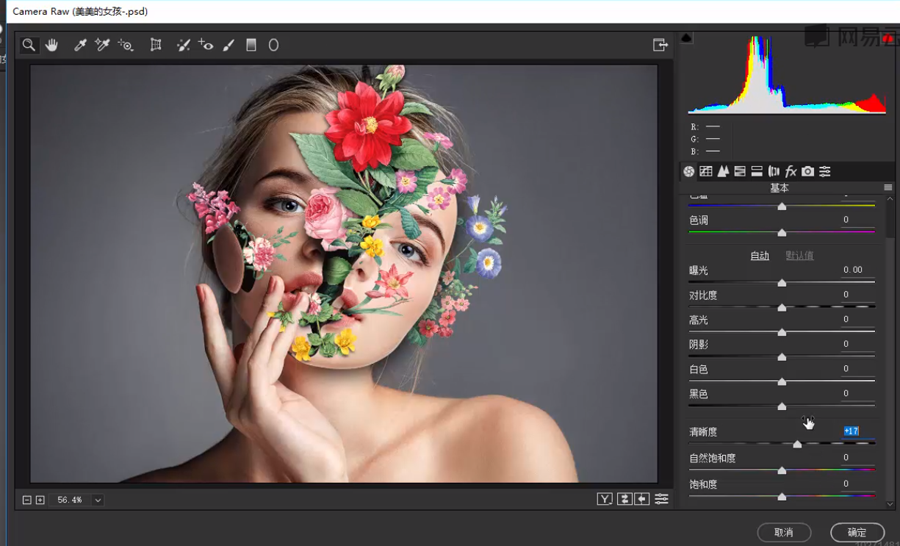Select the Hand tool
The width and height of the screenshot is (900, 546).
51,45
